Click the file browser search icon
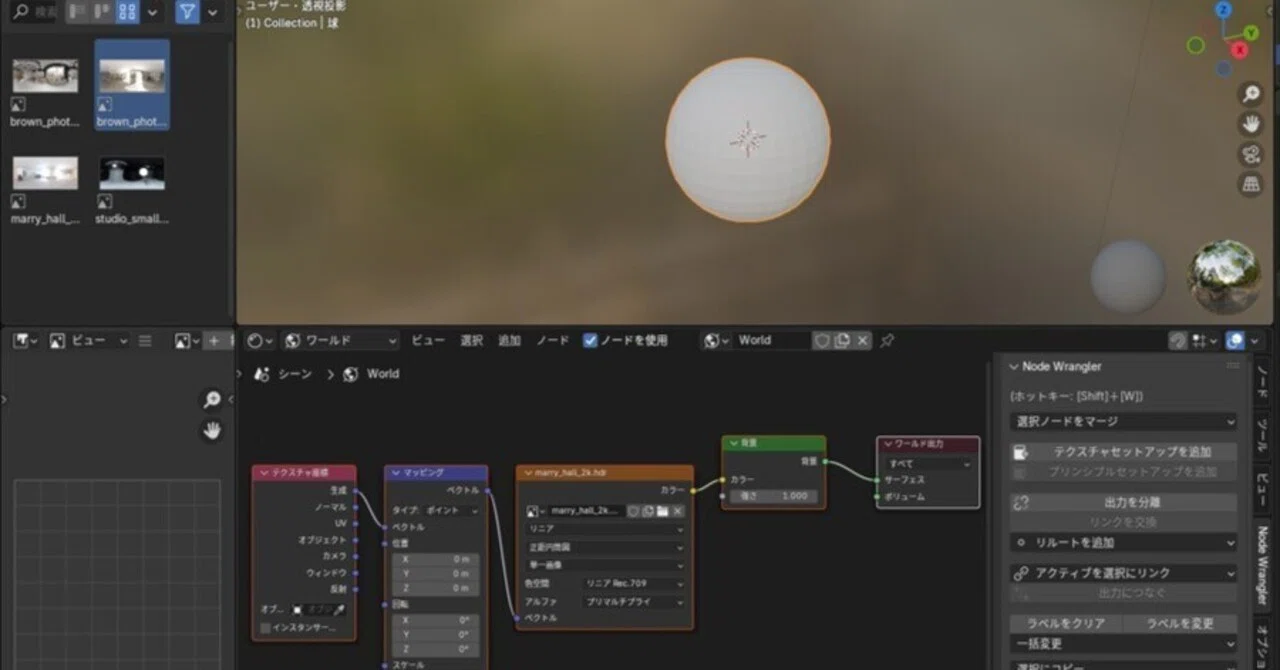The height and width of the screenshot is (670, 1280). 20,12
